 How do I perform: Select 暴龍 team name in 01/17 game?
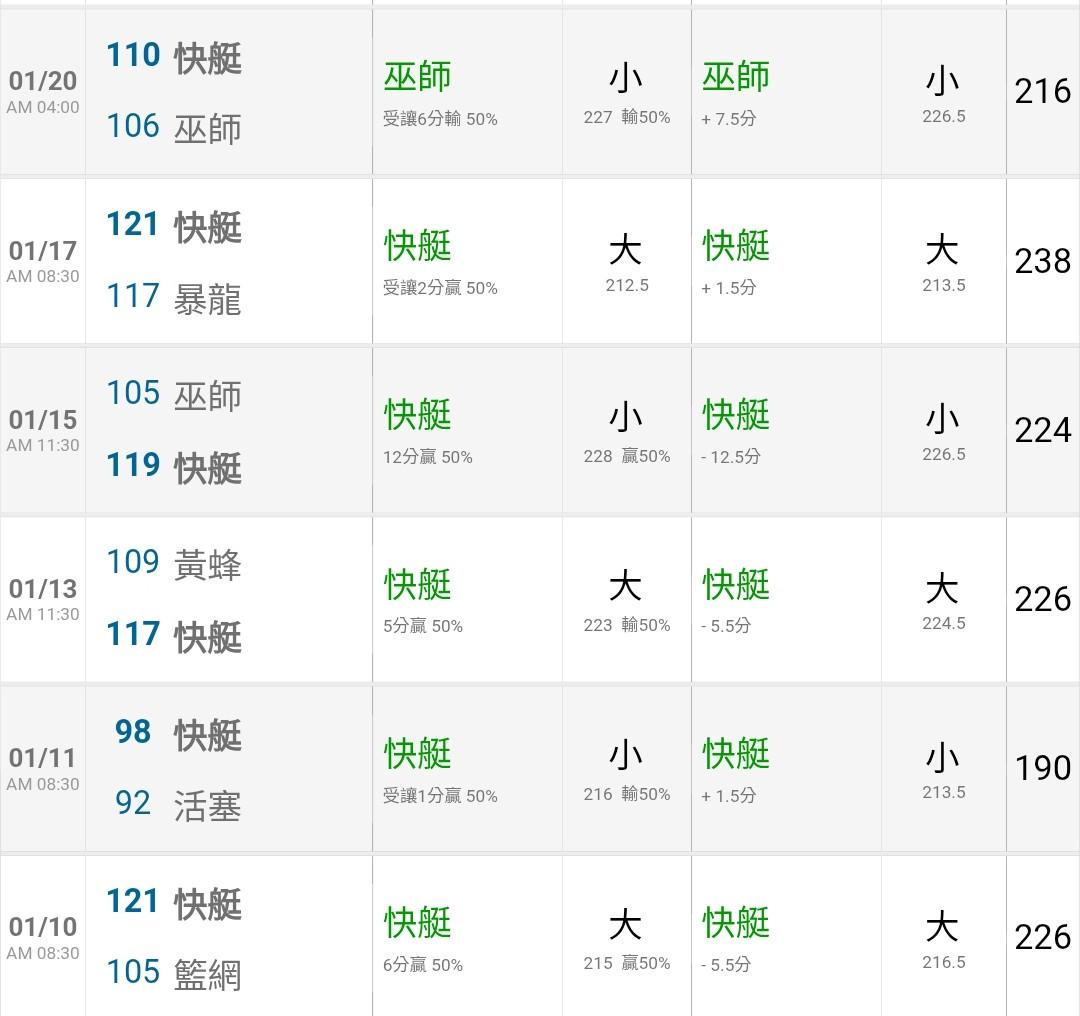pos(207,298)
